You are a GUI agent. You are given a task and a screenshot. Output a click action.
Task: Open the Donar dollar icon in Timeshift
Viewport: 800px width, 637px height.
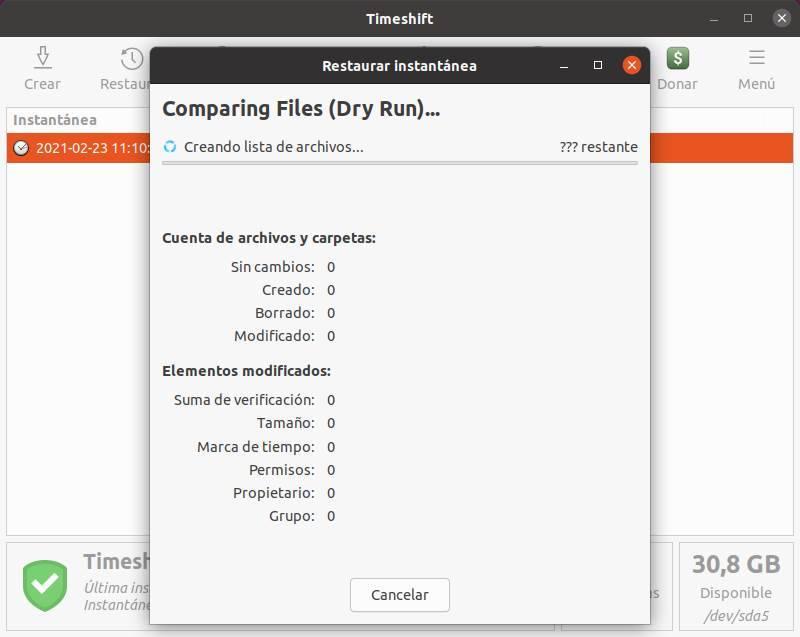(678, 58)
